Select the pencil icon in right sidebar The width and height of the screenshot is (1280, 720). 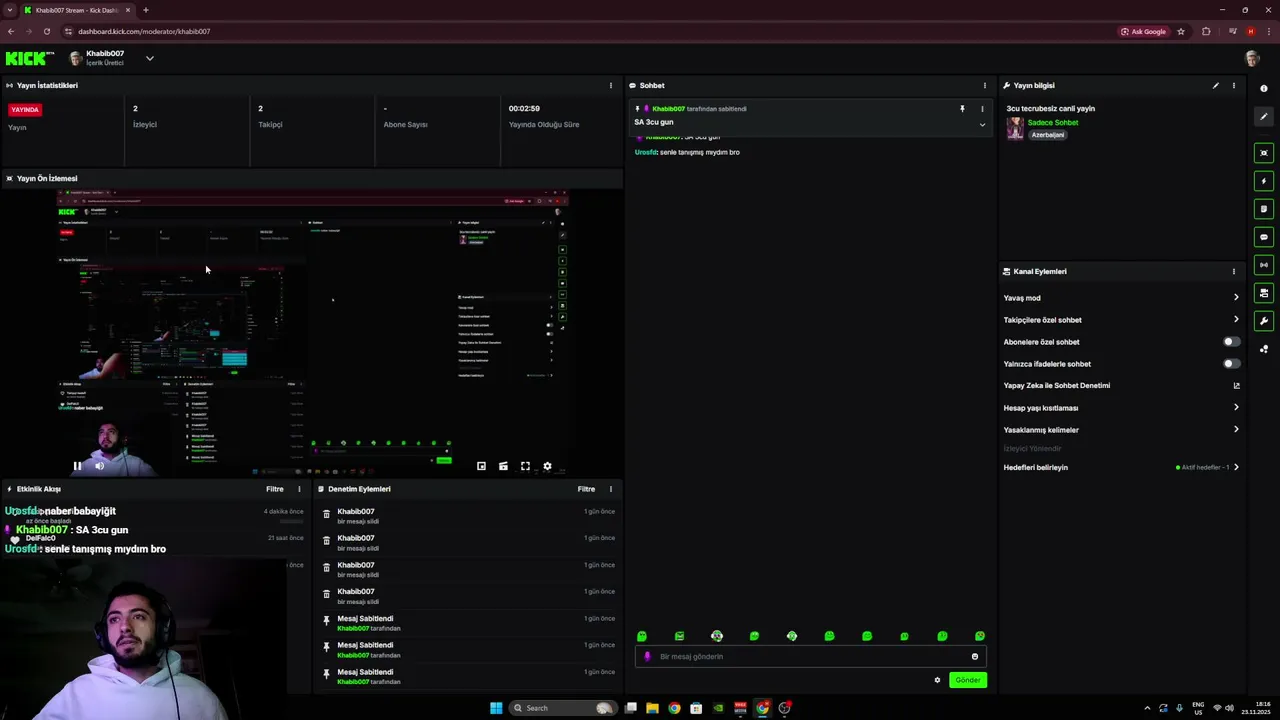tap(1264, 117)
